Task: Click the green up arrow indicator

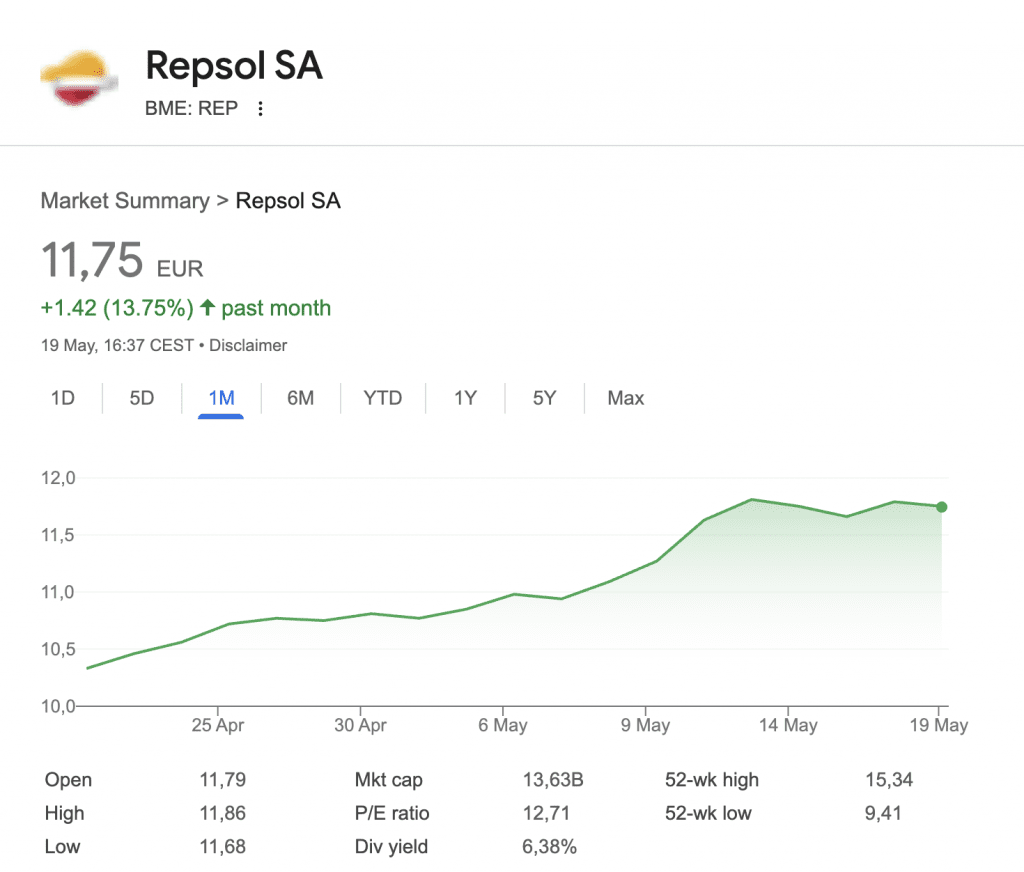Action: 207,308
